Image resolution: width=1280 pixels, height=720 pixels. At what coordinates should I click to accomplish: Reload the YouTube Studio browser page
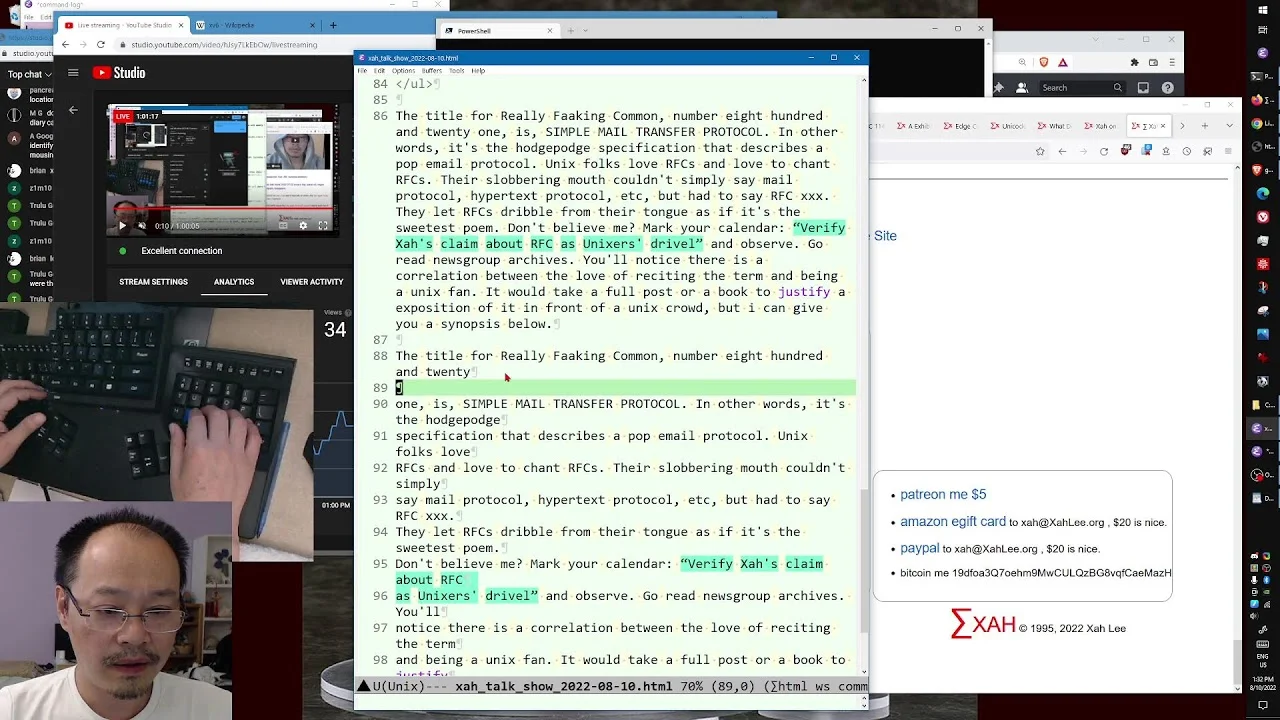pos(100,44)
